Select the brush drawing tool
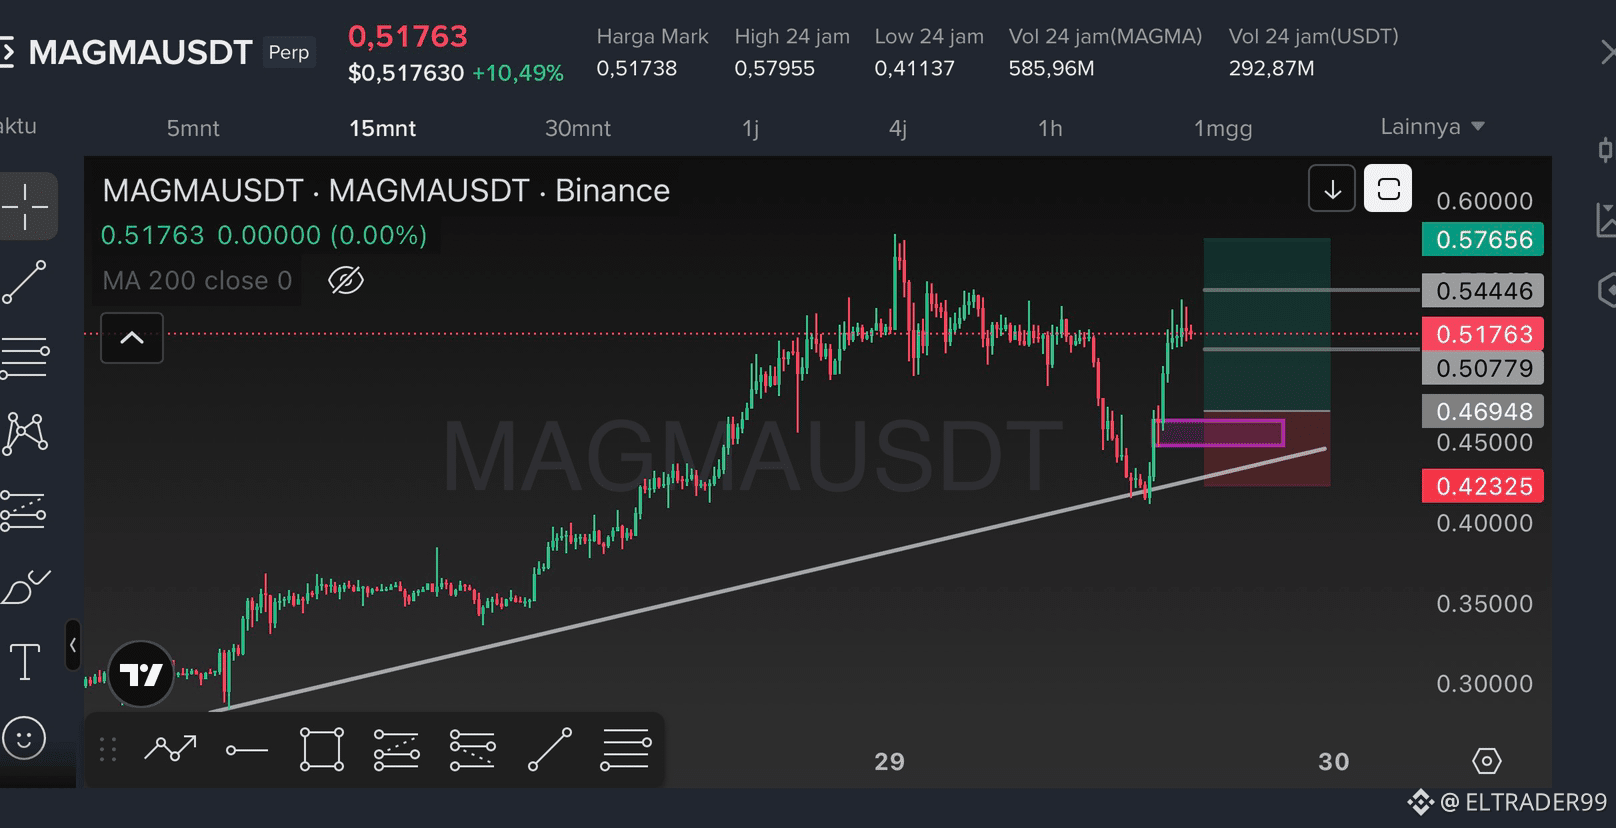The width and height of the screenshot is (1616, 828). pyautogui.click(x=25, y=587)
